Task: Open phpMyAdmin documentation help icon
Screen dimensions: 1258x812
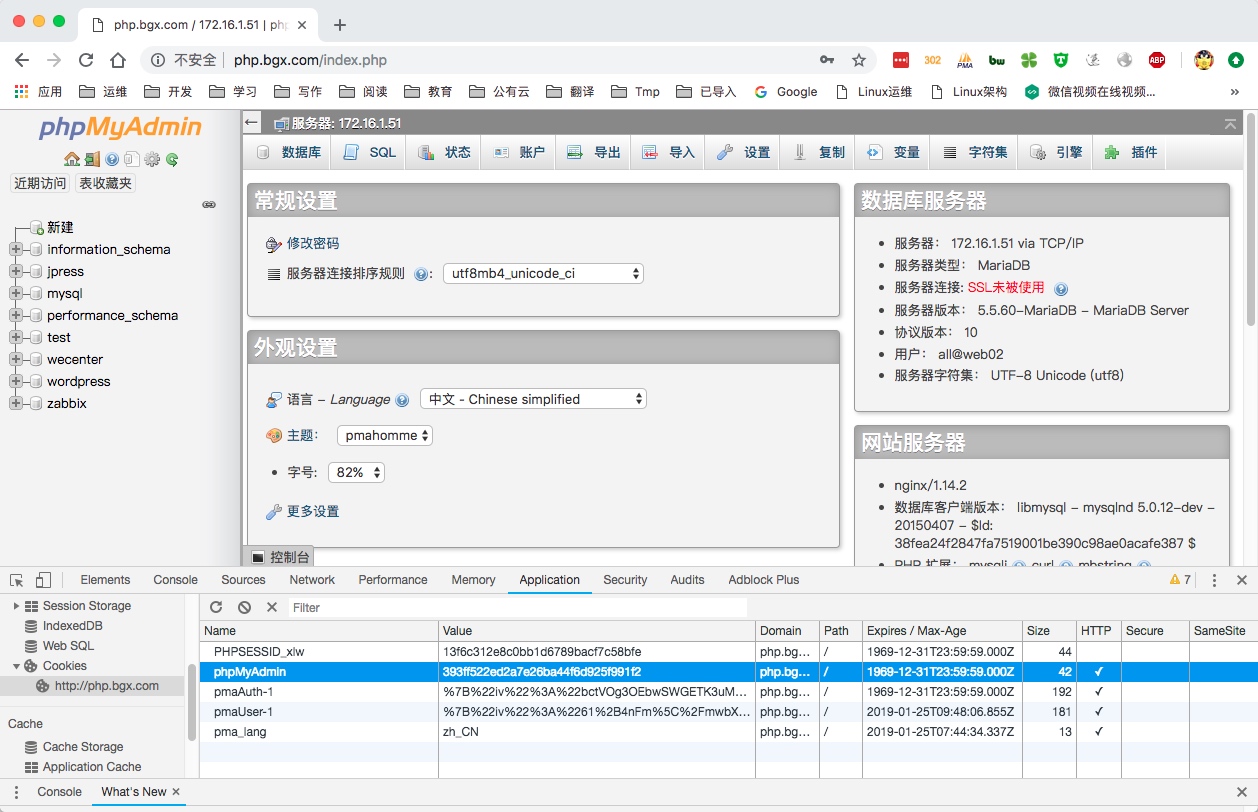Action: [112, 159]
